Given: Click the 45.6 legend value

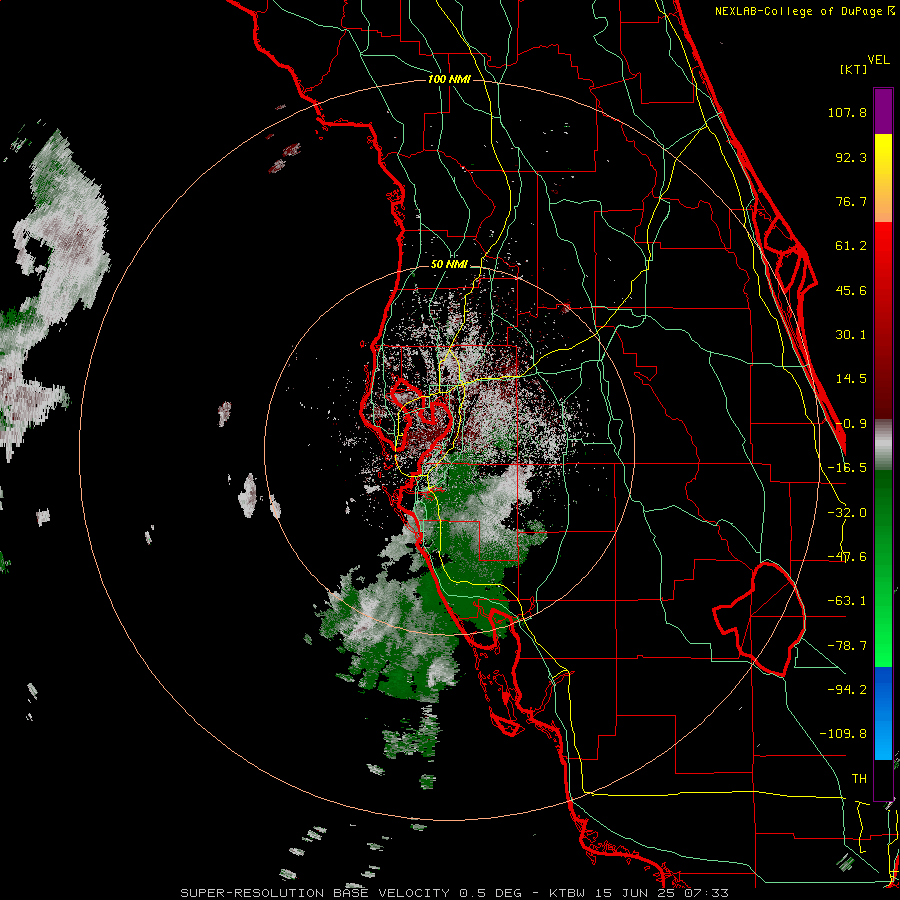Looking at the screenshot, I should (851, 290).
